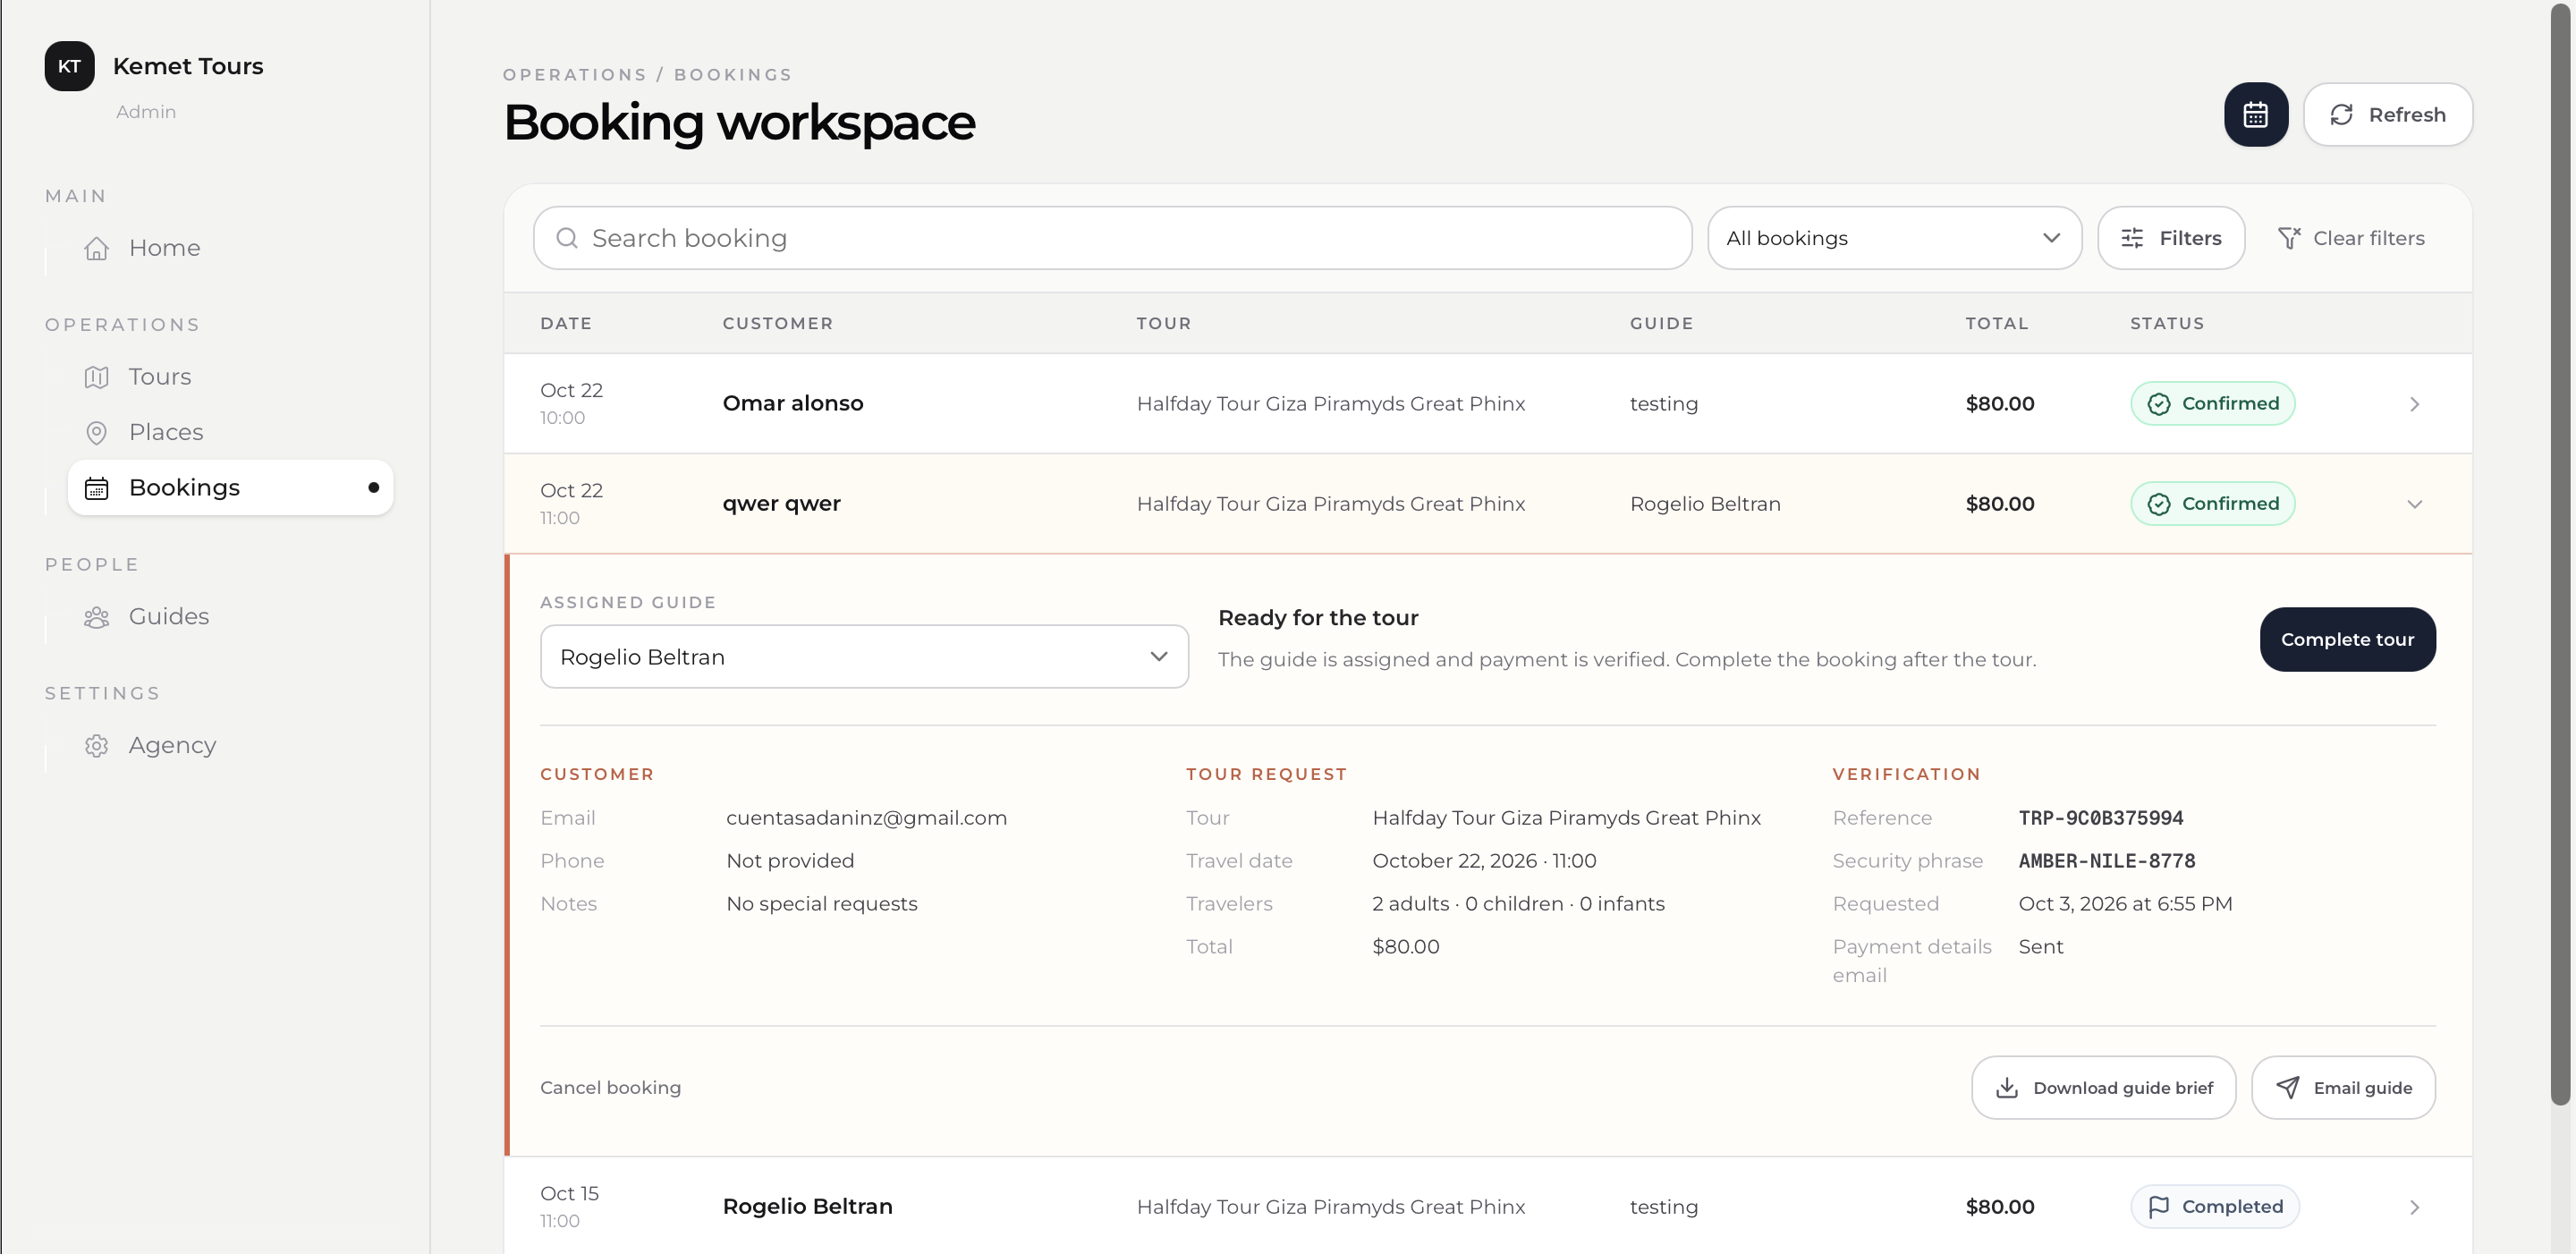This screenshot has height=1254, width=2576.
Task: Click check icon in Omar alonso Confirmed badge
Action: pyautogui.click(x=2159, y=403)
